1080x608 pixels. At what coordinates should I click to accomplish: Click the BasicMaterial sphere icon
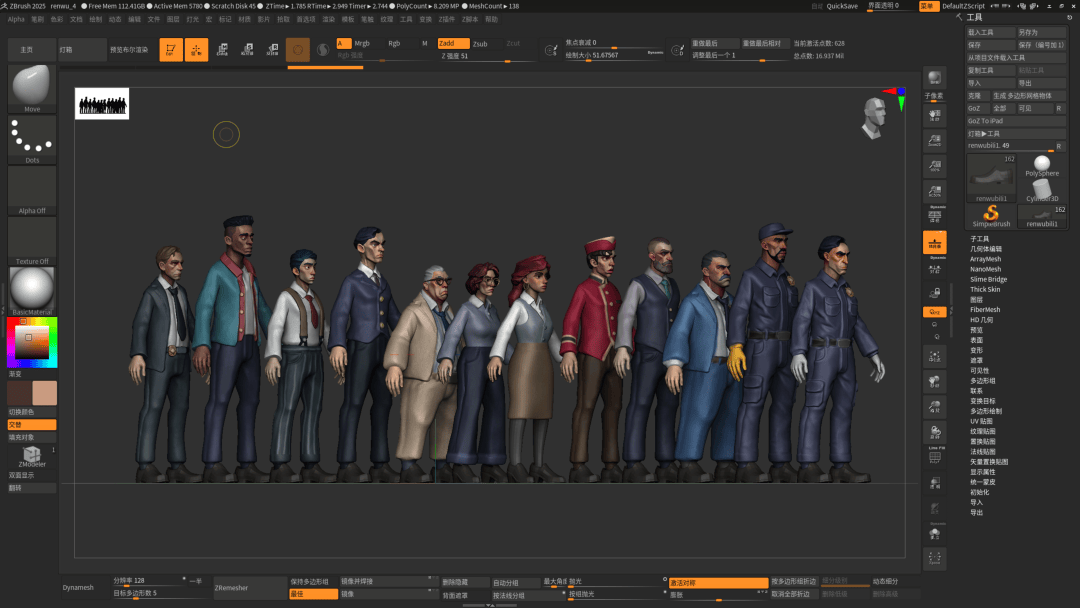point(32,291)
